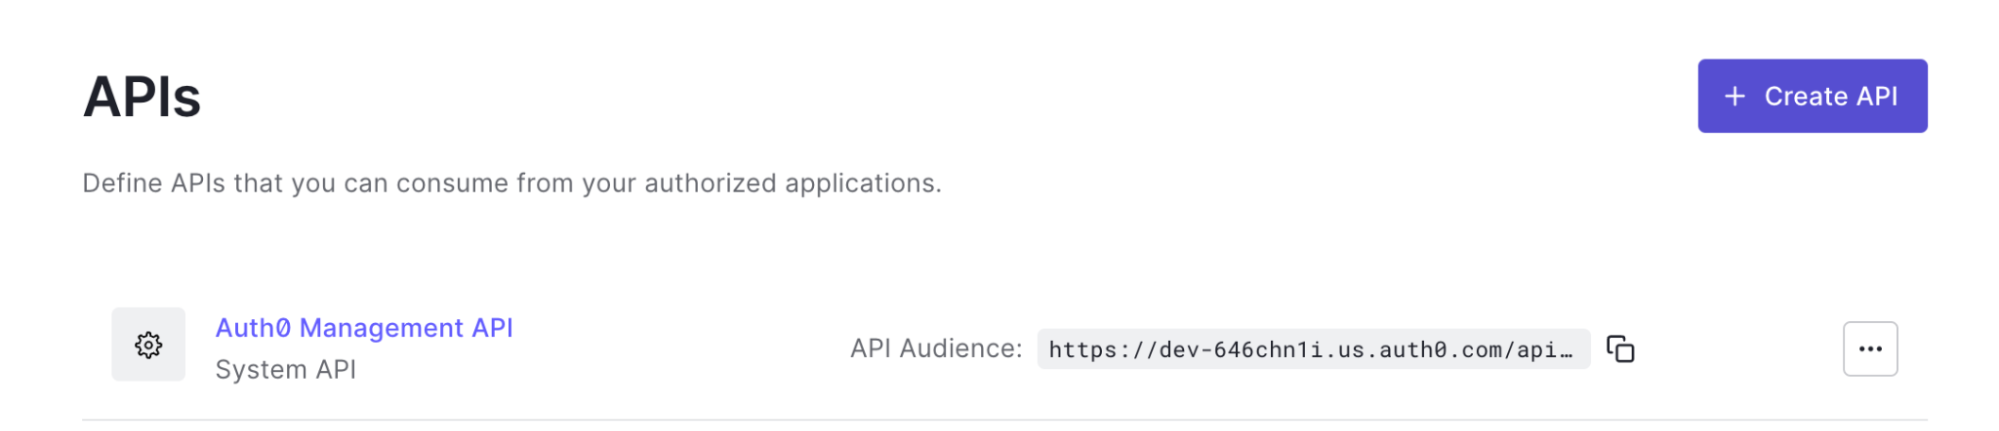
Task: Click the API Audience label
Action: pos(936,348)
